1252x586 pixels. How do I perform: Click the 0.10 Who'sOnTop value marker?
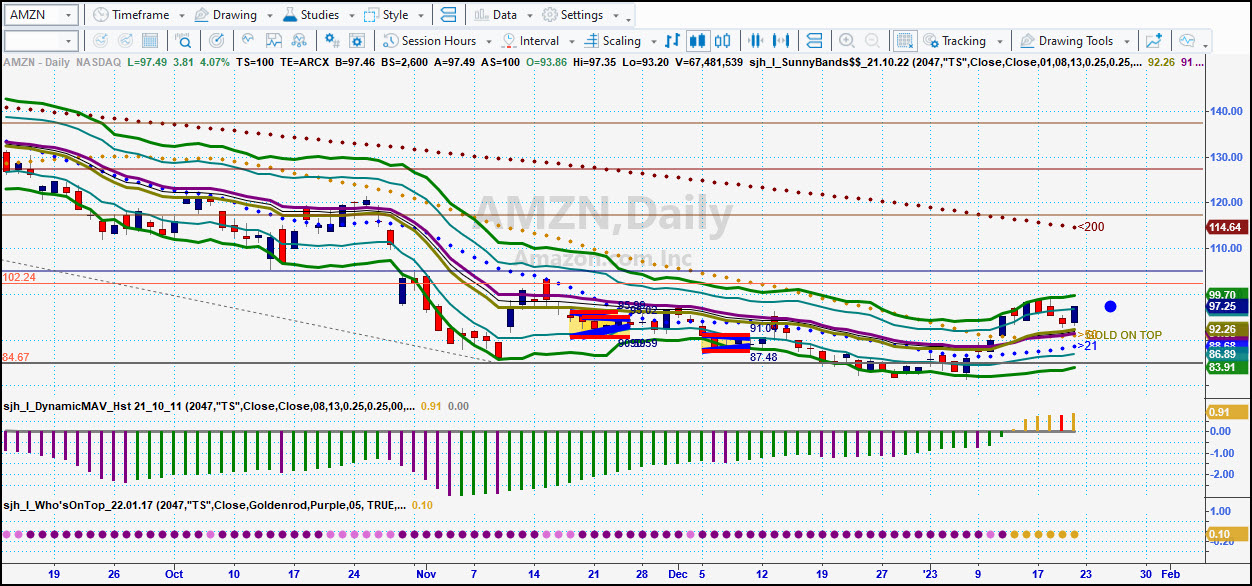coord(1225,535)
